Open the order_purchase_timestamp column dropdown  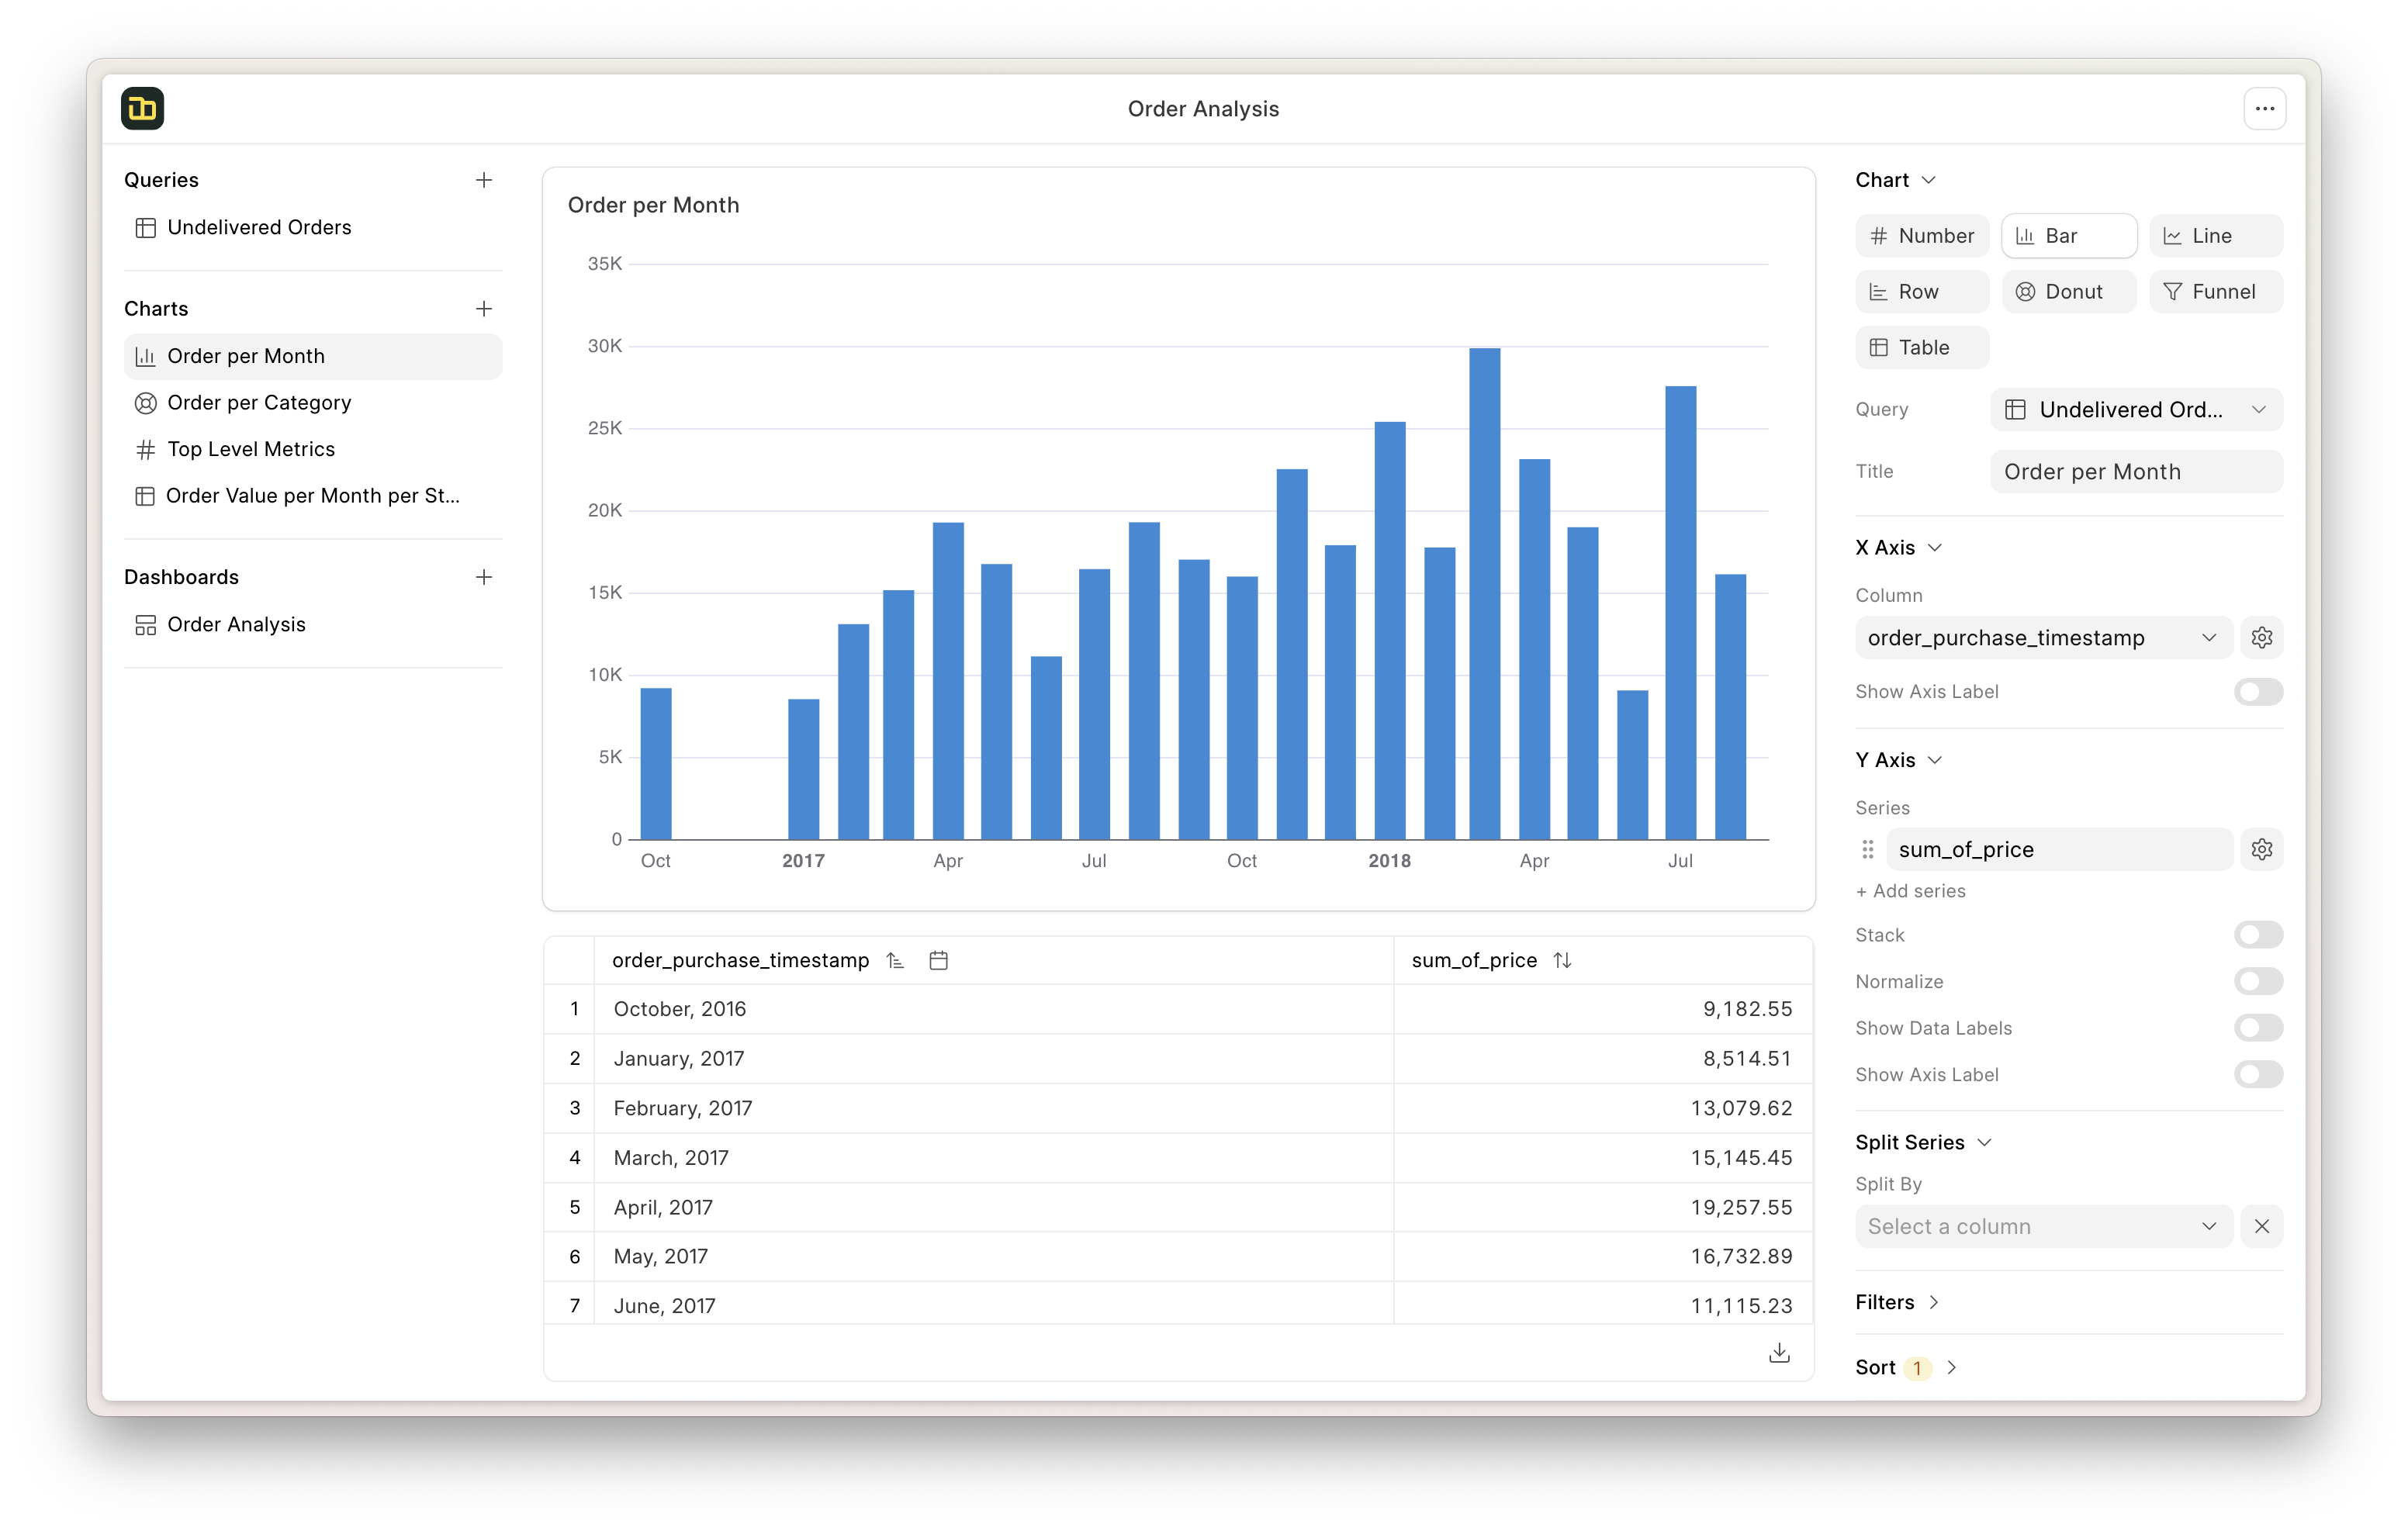(x=2042, y=638)
